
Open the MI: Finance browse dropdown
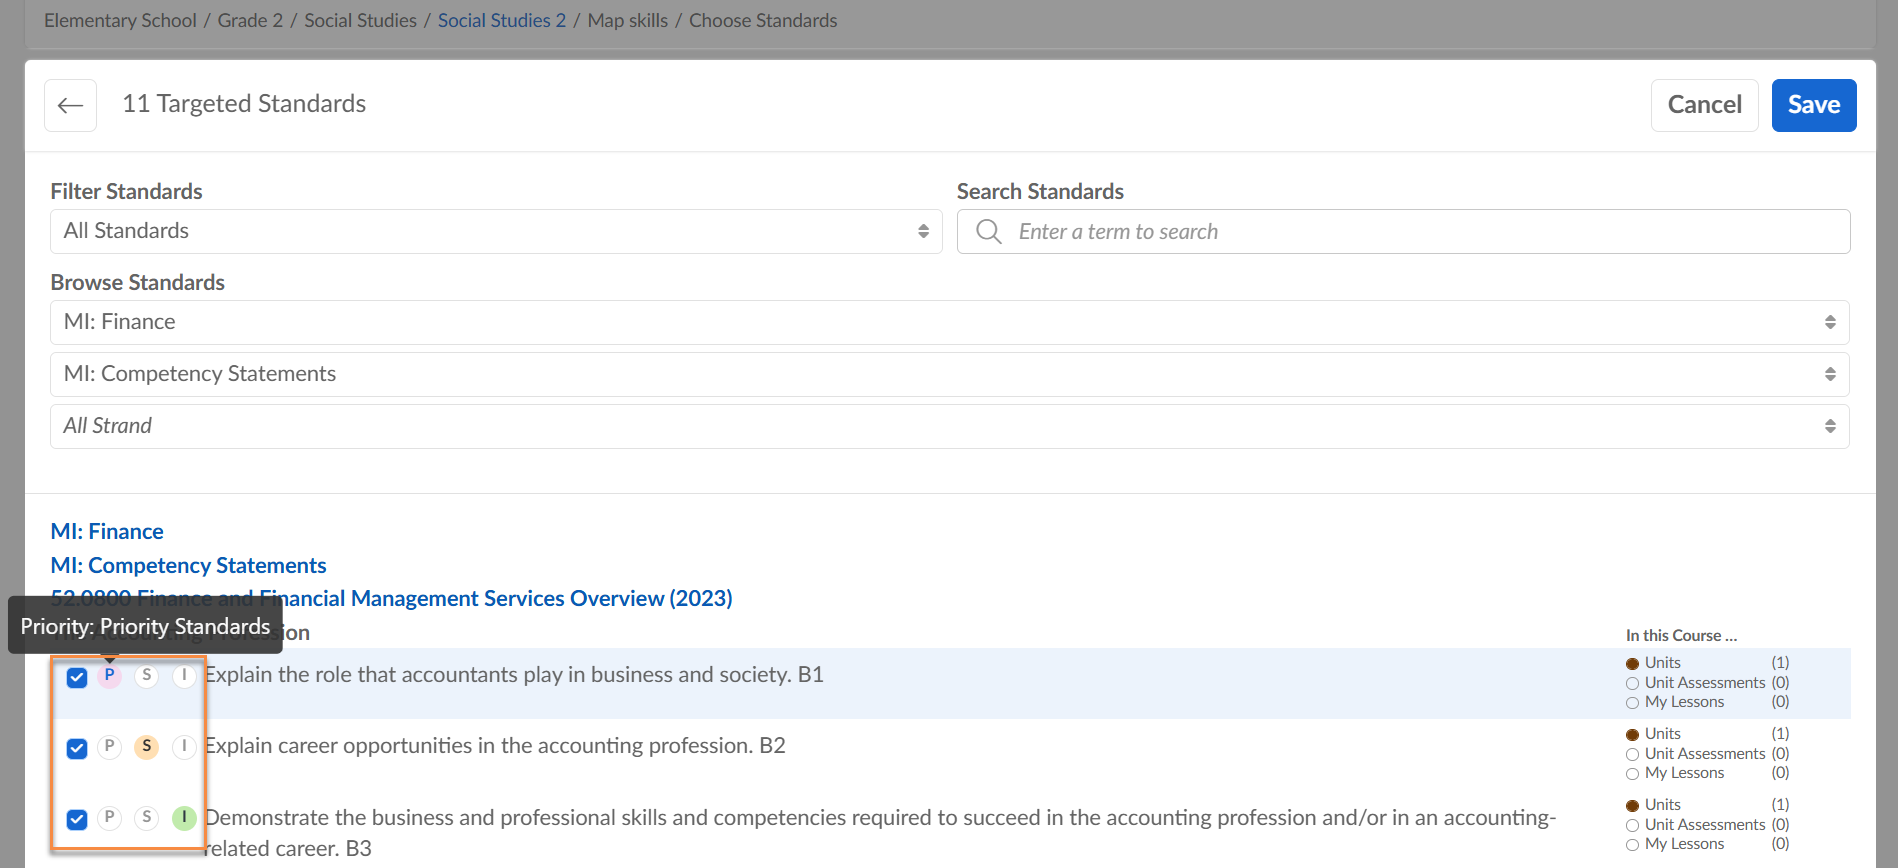(x=949, y=322)
